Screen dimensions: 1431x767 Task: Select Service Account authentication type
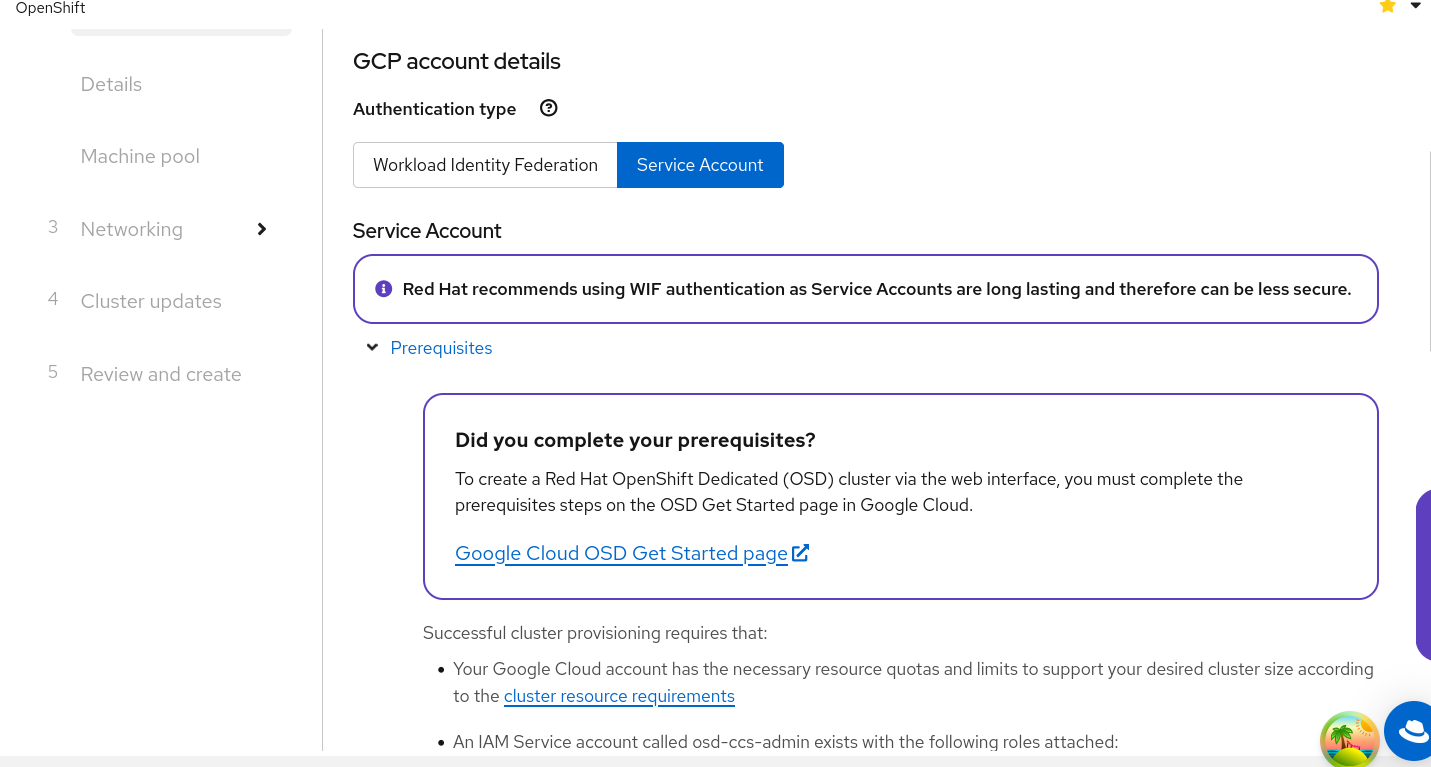(700, 165)
